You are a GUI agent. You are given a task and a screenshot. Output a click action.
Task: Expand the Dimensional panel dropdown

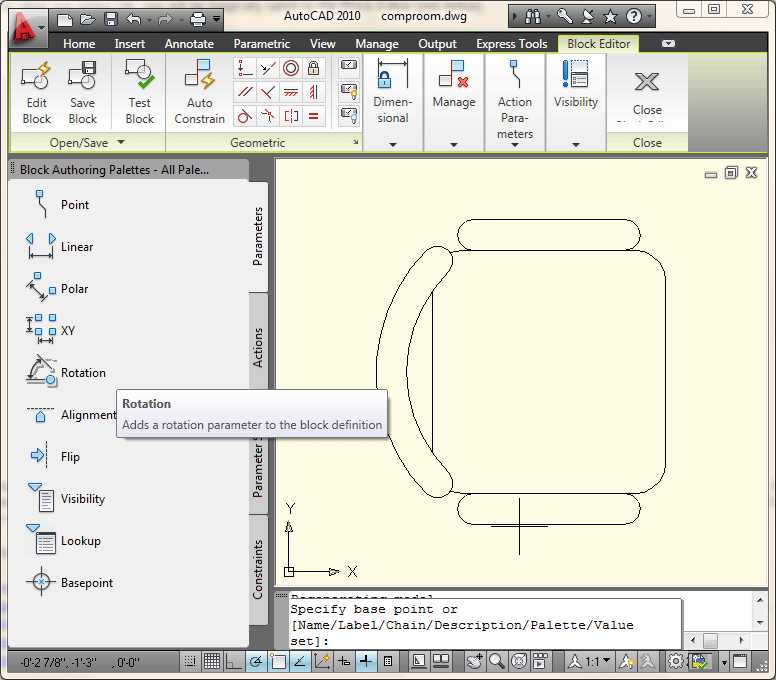pyautogui.click(x=393, y=145)
